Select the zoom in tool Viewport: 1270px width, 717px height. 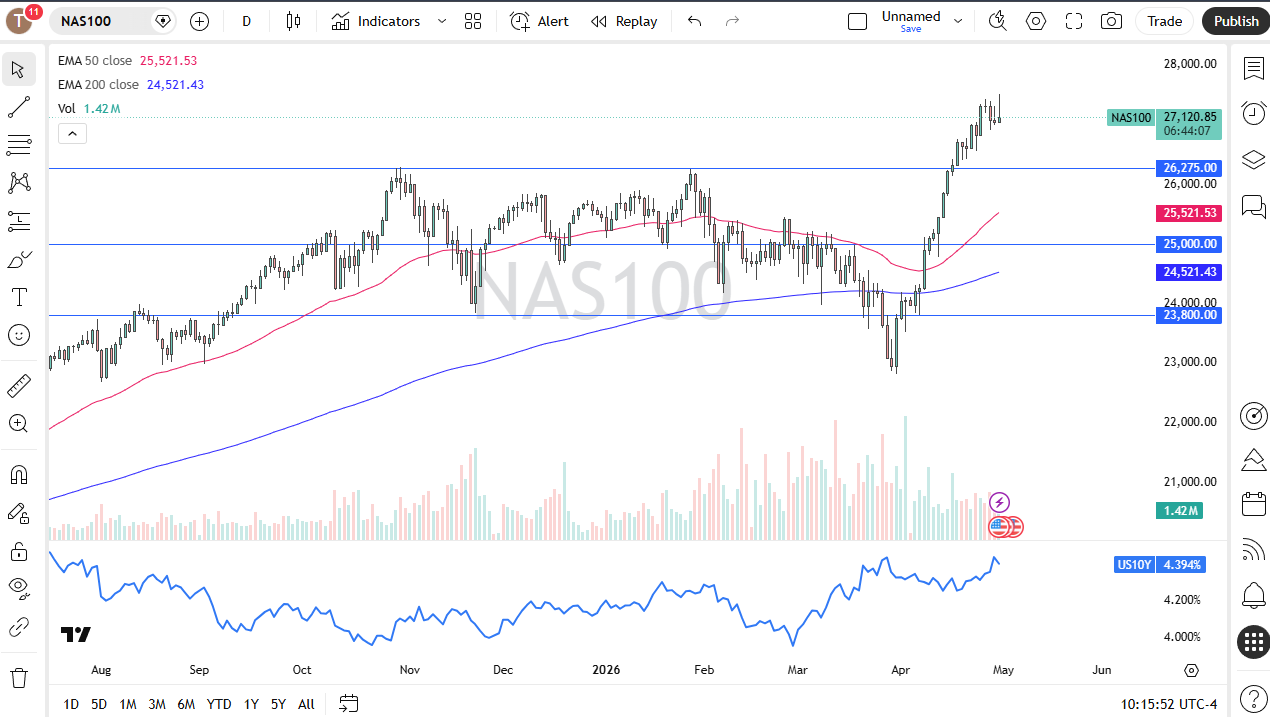tap(18, 424)
